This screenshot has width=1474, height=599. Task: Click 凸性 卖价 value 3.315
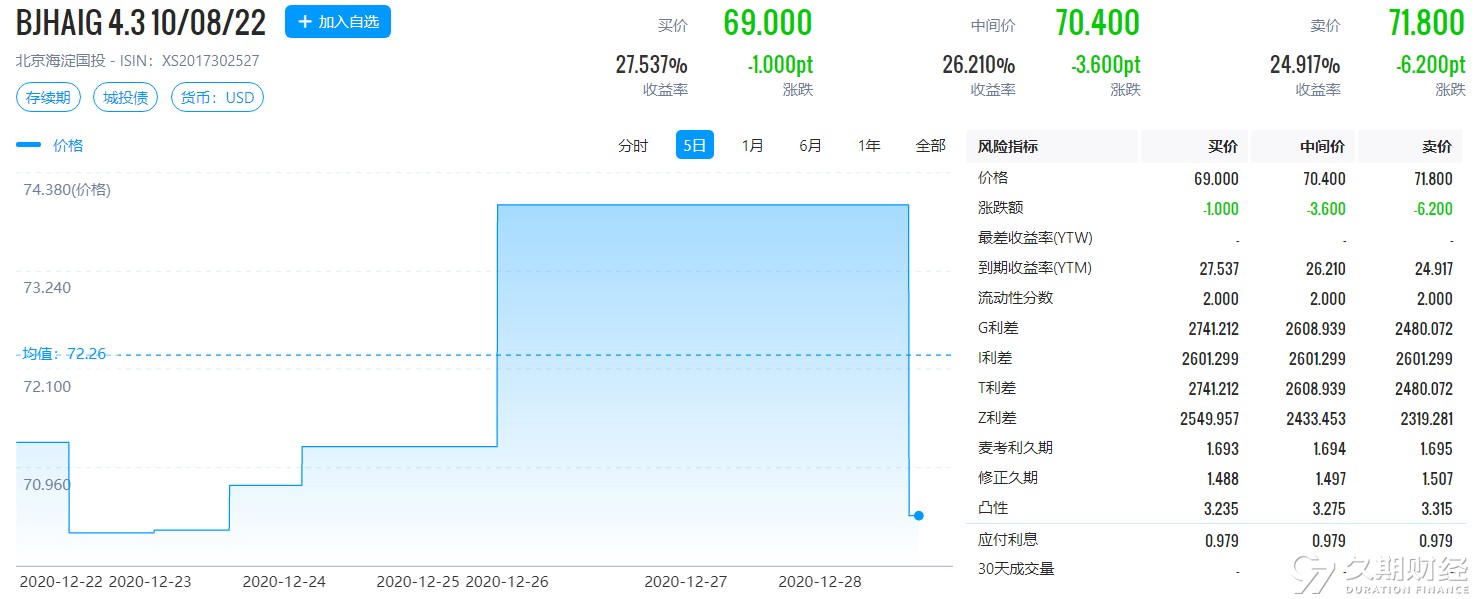(x=1436, y=508)
